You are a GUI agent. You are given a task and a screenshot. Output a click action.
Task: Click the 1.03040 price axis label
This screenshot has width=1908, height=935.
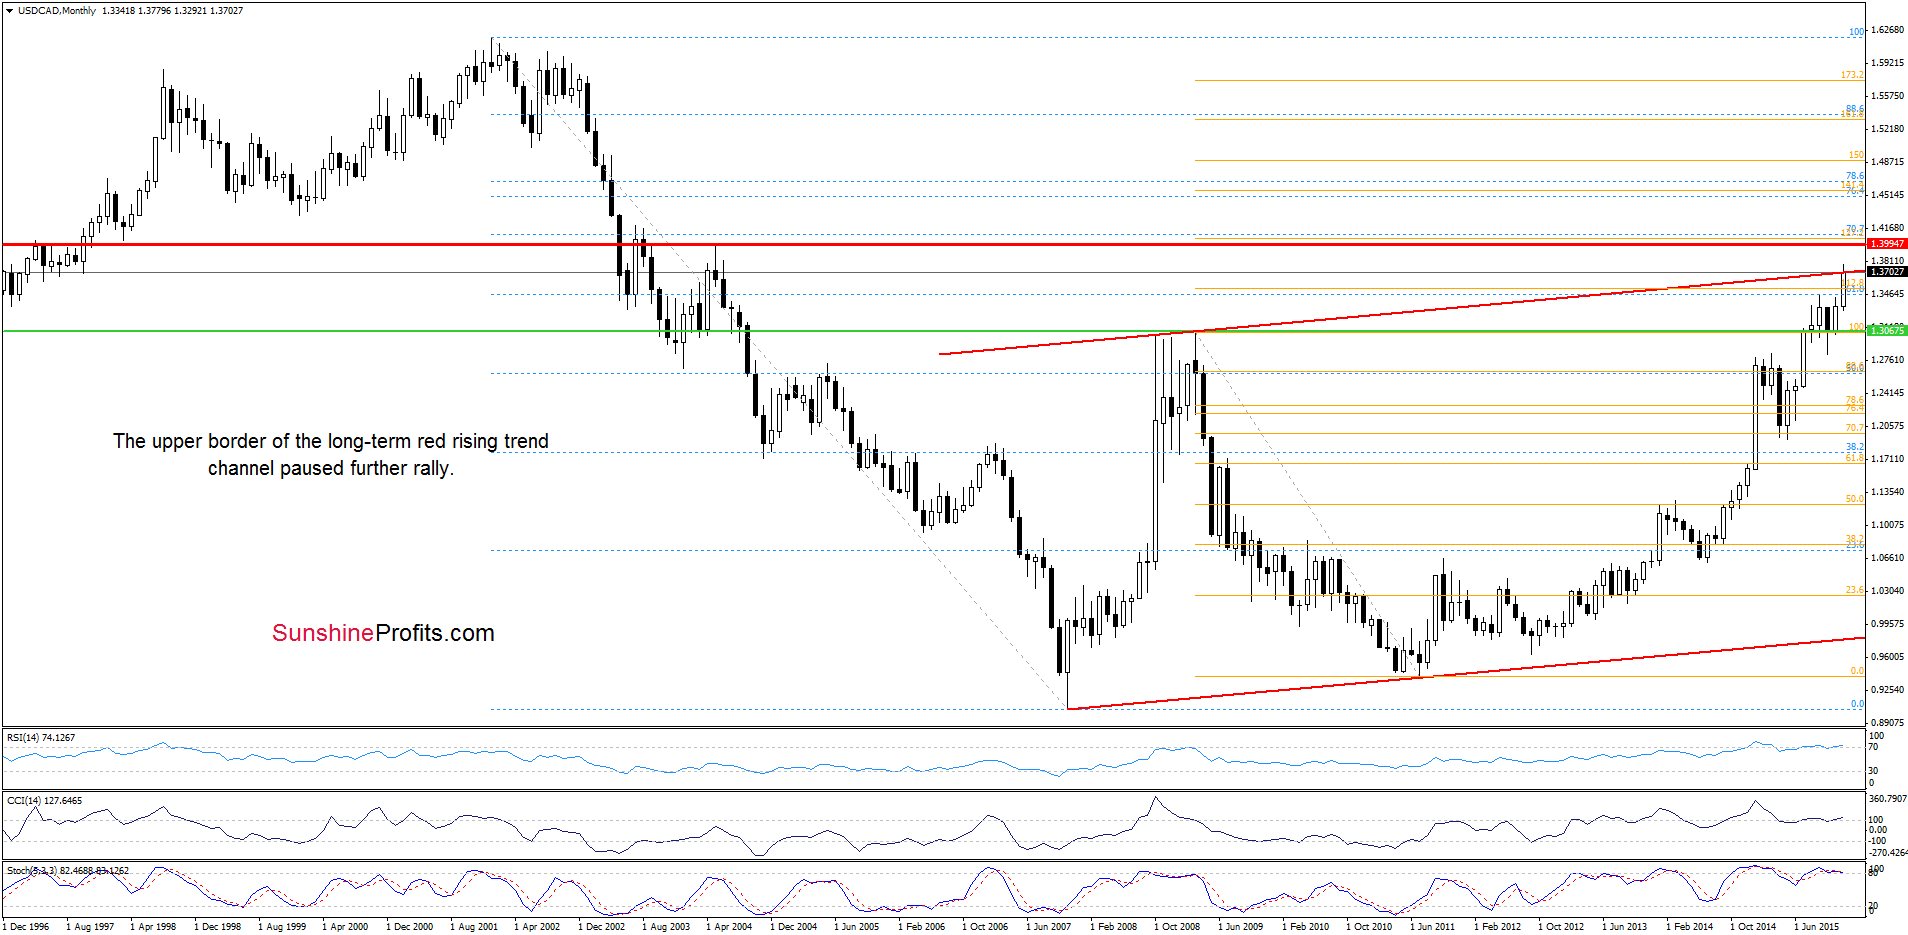1887,591
